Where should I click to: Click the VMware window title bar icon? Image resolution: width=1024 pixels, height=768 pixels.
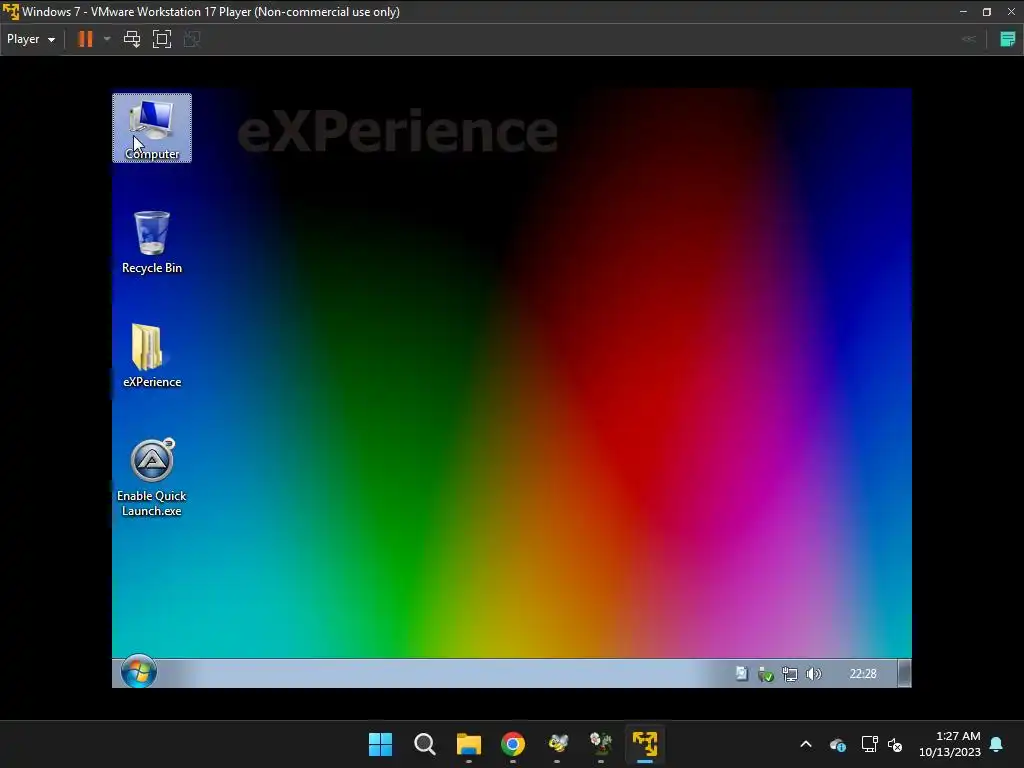coord(11,12)
